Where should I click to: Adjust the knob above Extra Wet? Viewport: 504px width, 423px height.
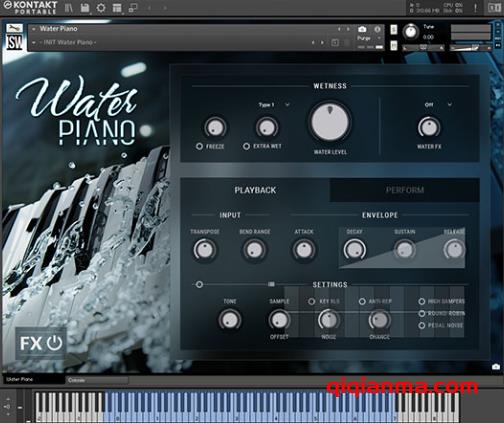click(267, 128)
